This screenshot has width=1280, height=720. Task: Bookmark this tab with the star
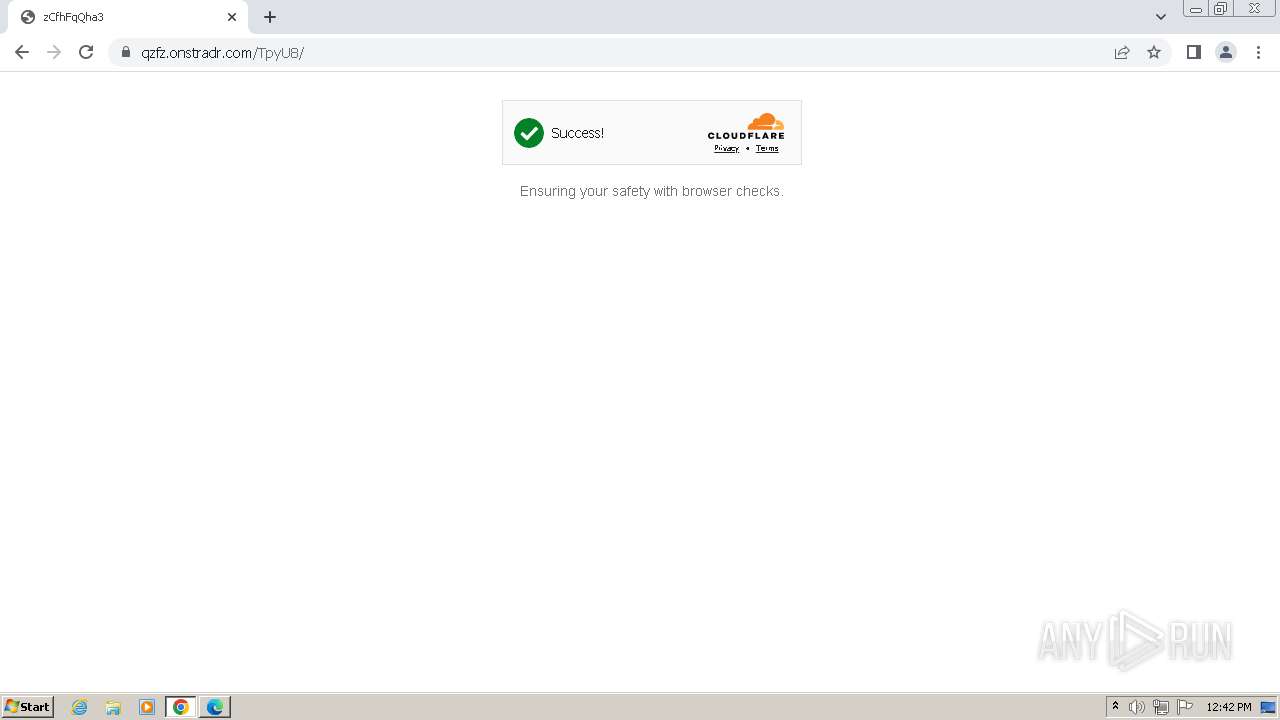(1154, 52)
